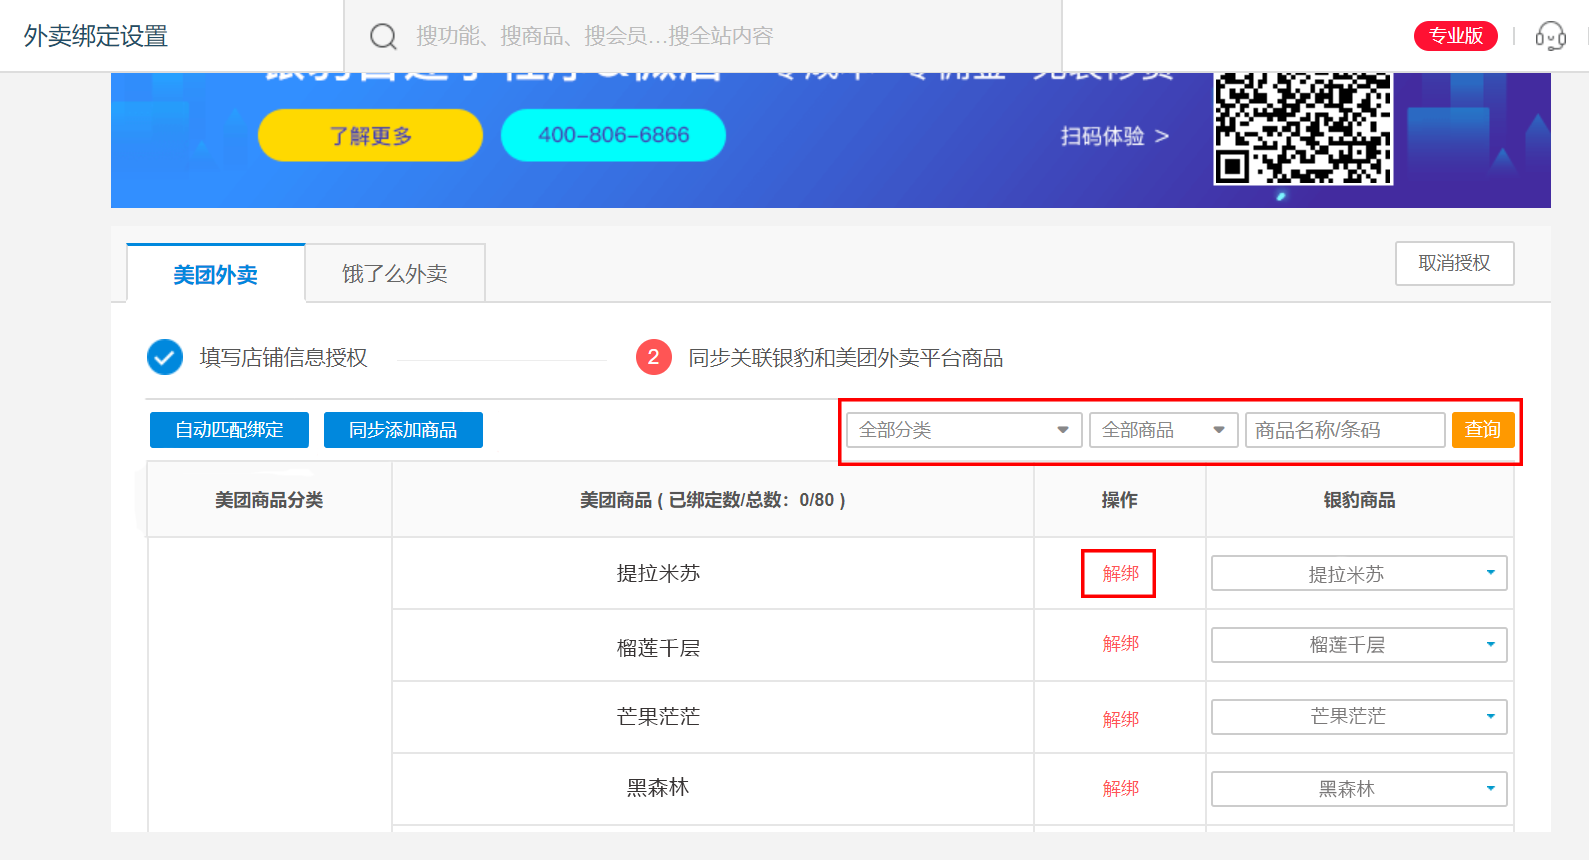Click the 黑森林 美团商品 cell

pos(713,789)
